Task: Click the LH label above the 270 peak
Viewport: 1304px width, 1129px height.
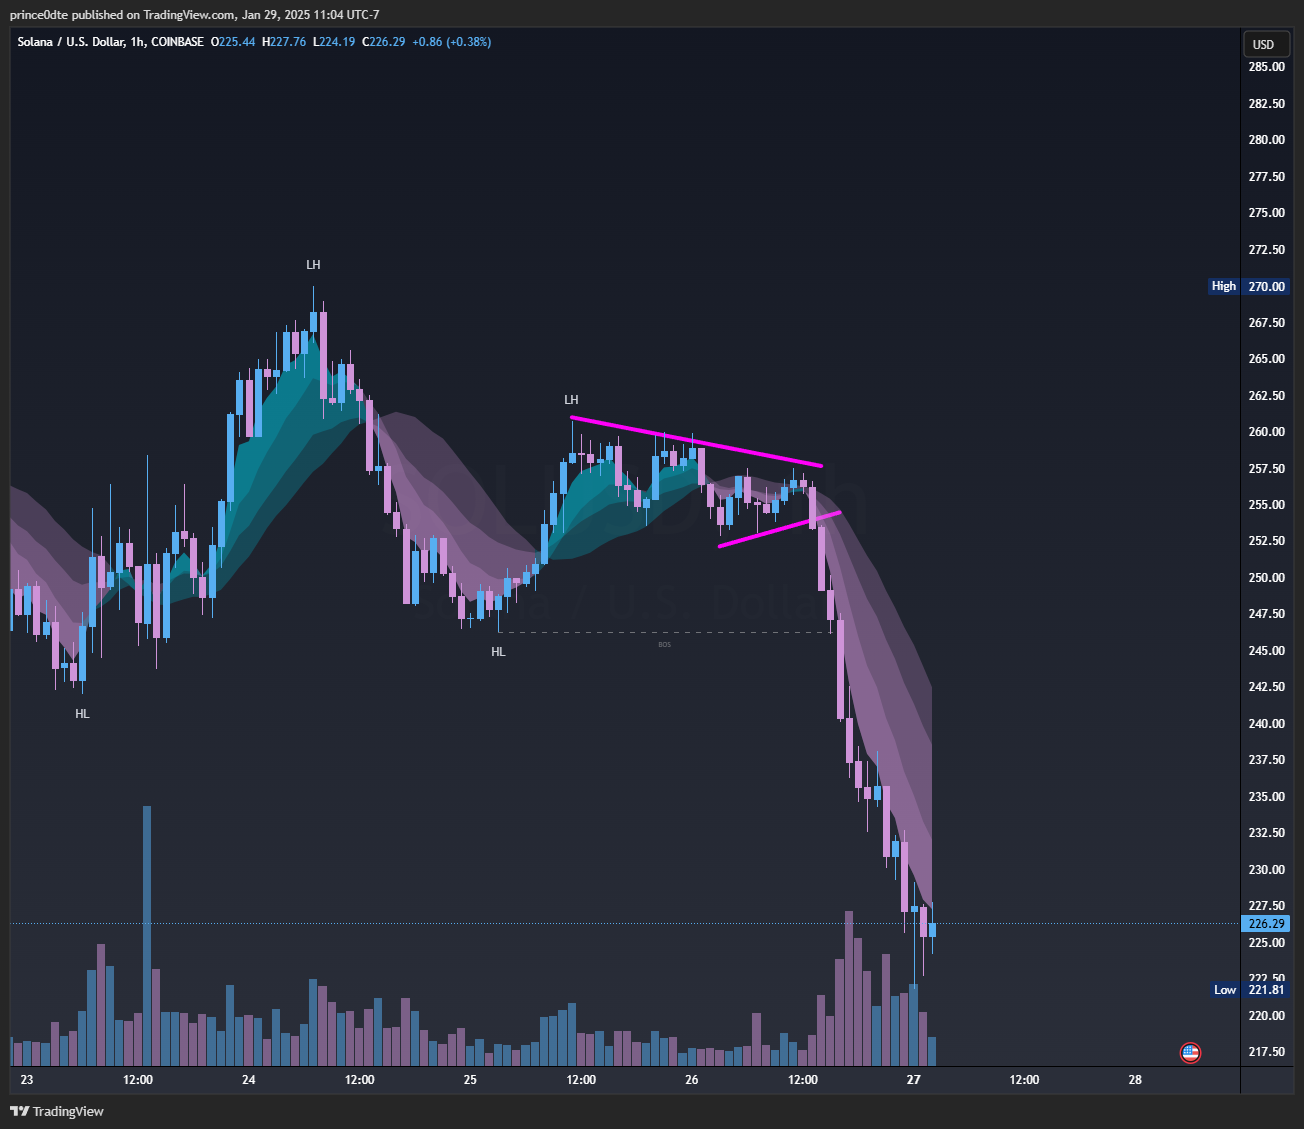Action: point(313,265)
